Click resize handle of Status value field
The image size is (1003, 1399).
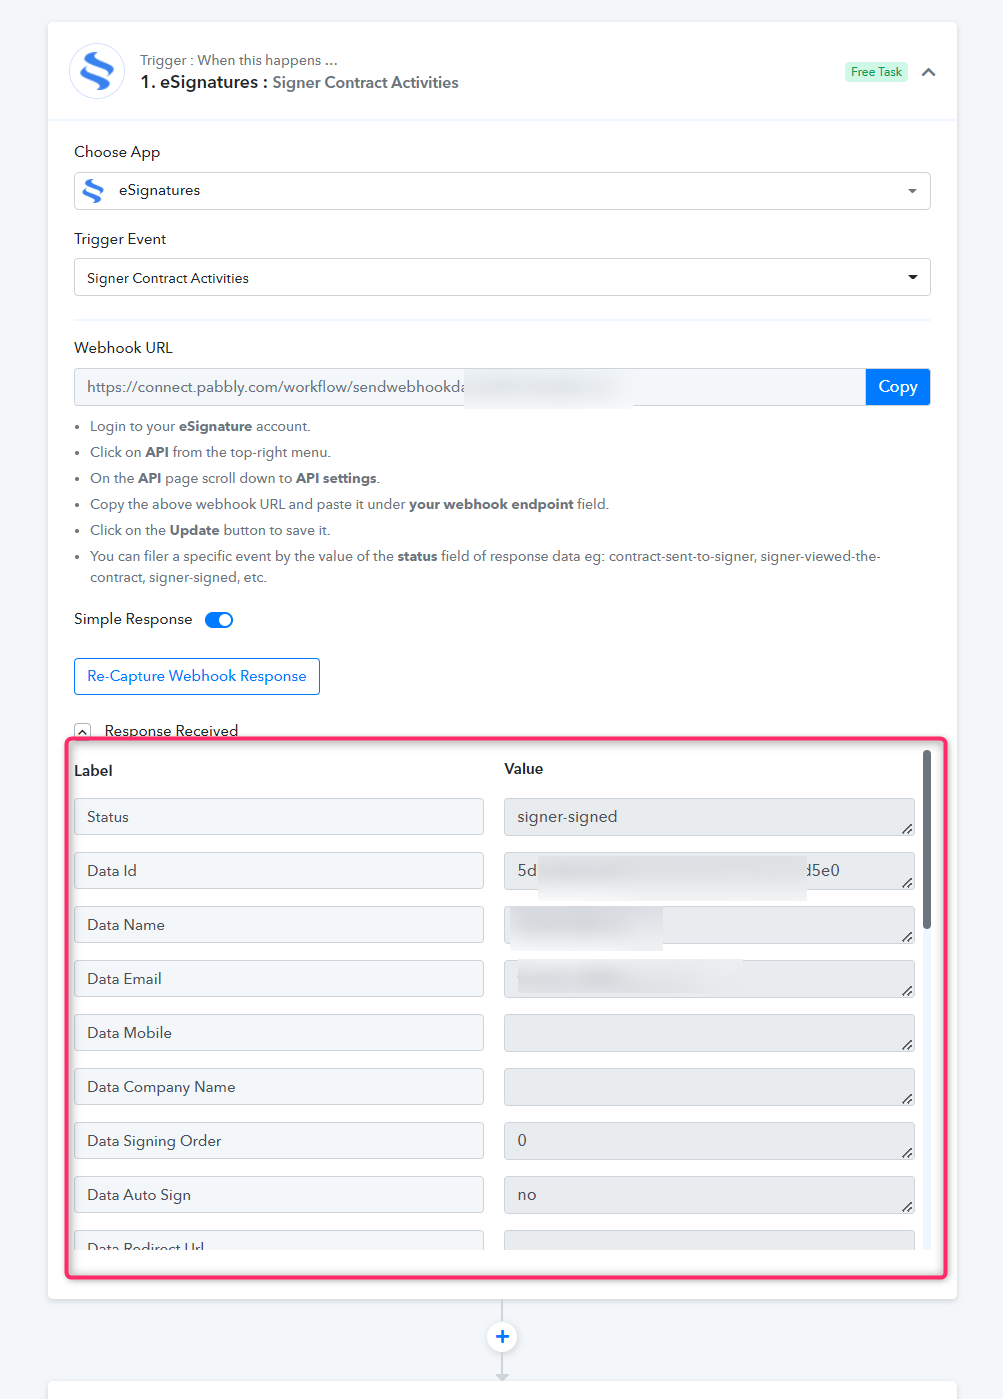click(907, 828)
